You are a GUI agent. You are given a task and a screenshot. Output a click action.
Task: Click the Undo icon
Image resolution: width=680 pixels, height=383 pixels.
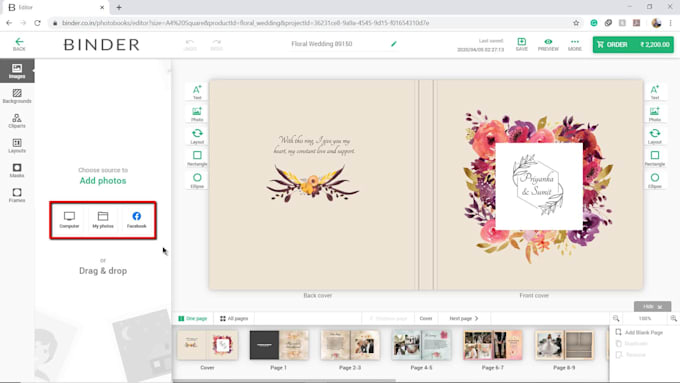190,44
